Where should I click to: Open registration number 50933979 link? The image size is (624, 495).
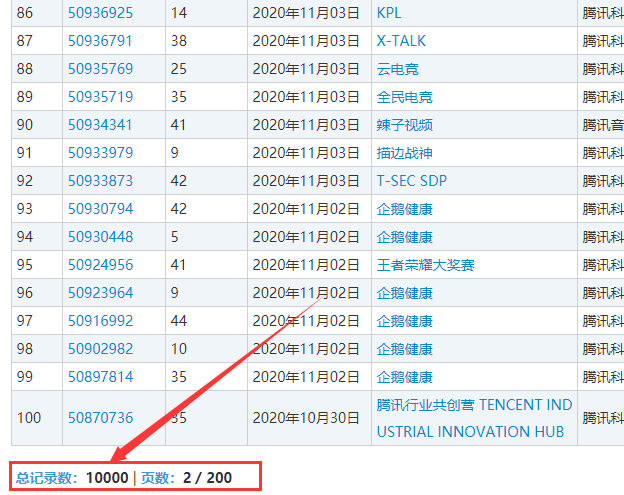tap(100, 153)
